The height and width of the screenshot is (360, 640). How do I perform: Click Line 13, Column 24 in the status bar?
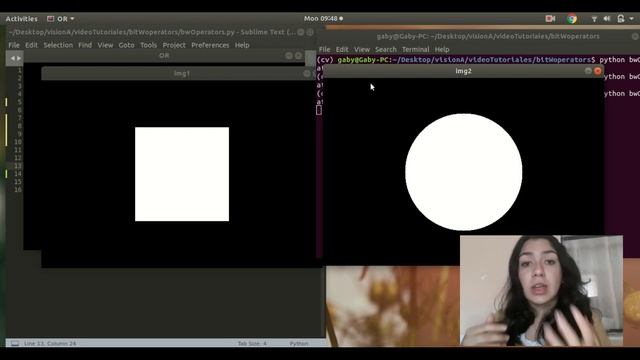coord(50,343)
